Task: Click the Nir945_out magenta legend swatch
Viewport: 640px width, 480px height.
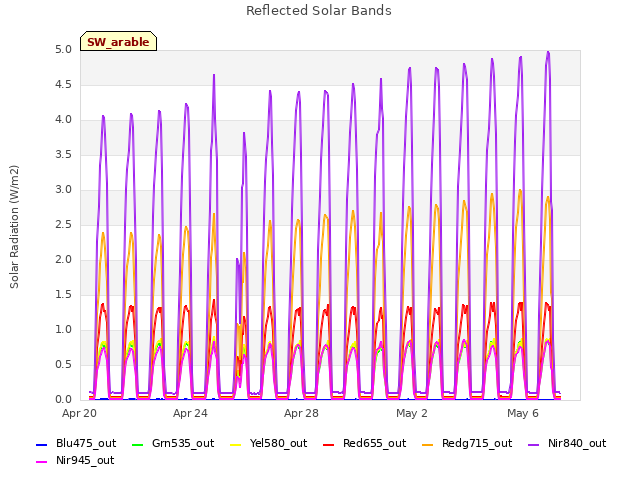Action: click(42, 462)
